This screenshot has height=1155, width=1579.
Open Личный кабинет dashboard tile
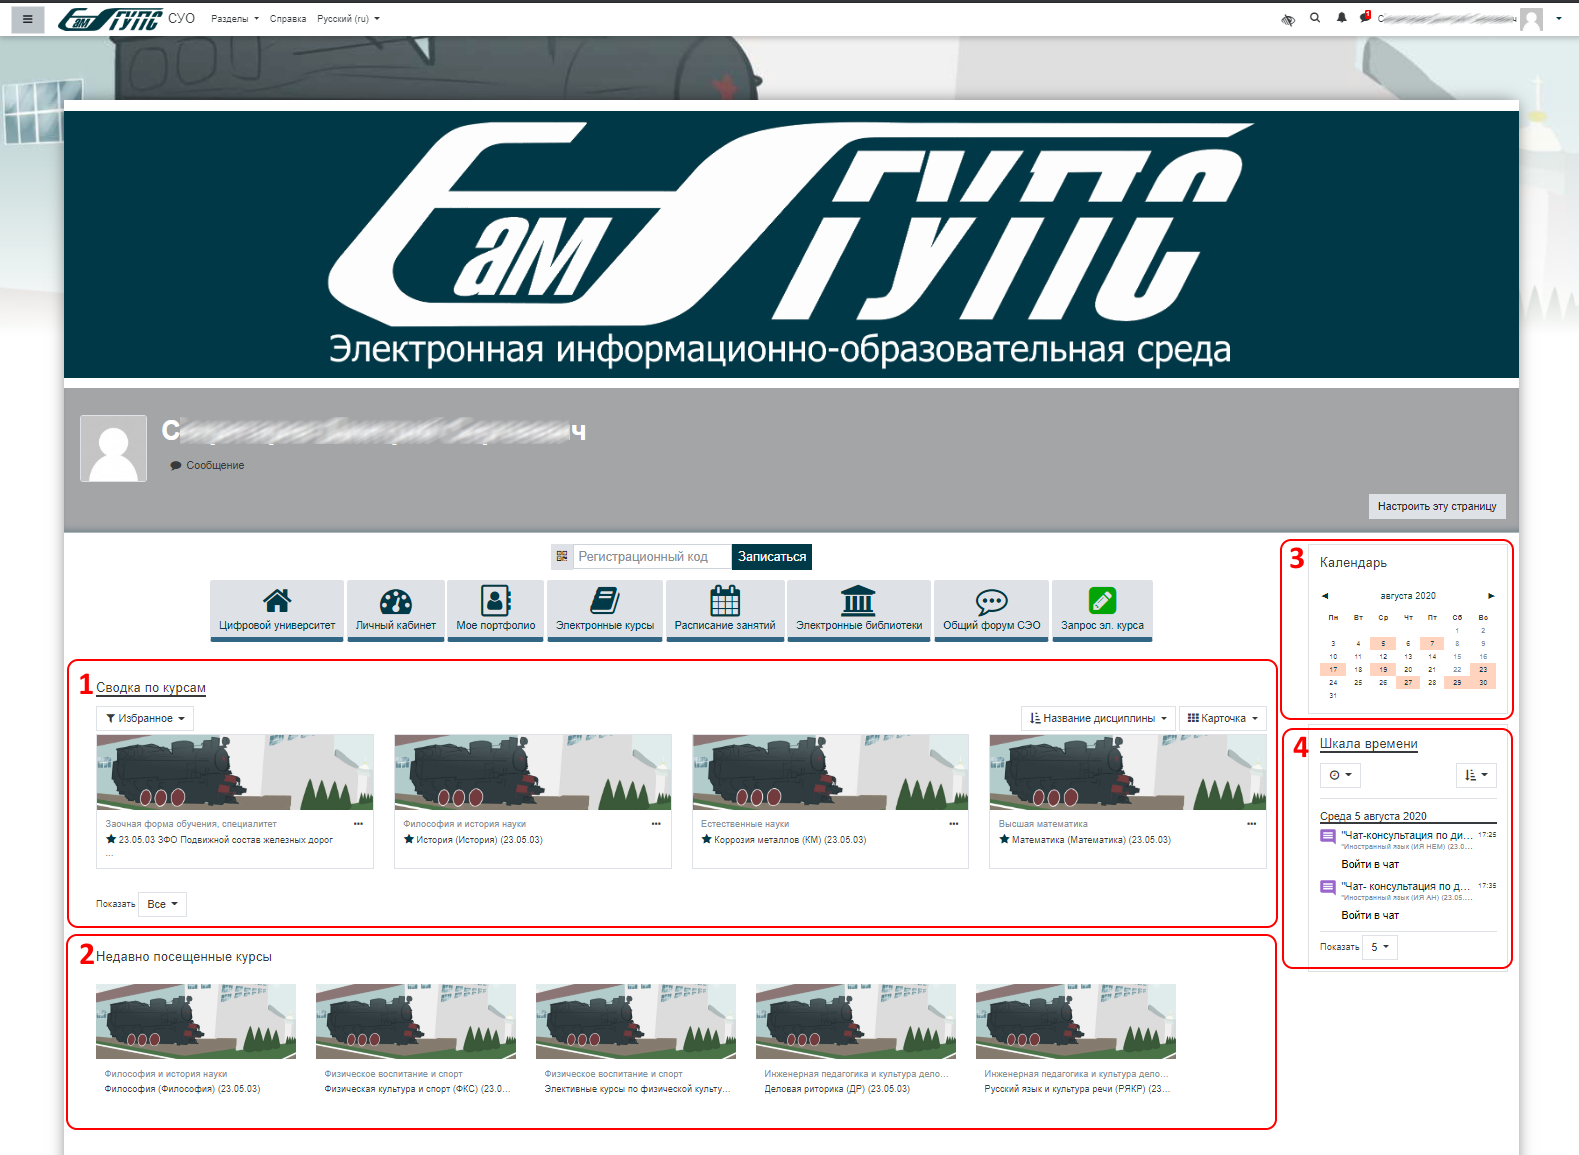[396, 611]
